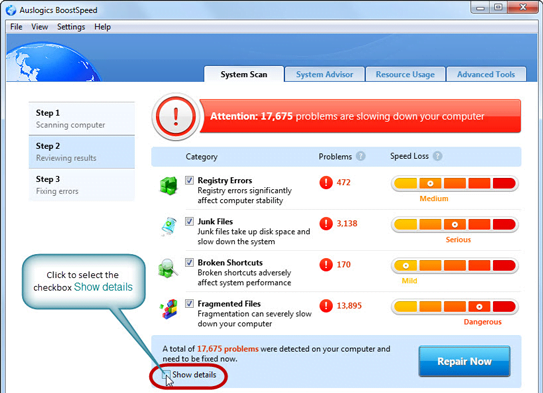The width and height of the screenshot is (543, 393).
Task: Click the Registry Errors title text
Action: click(x=225, y=180)
